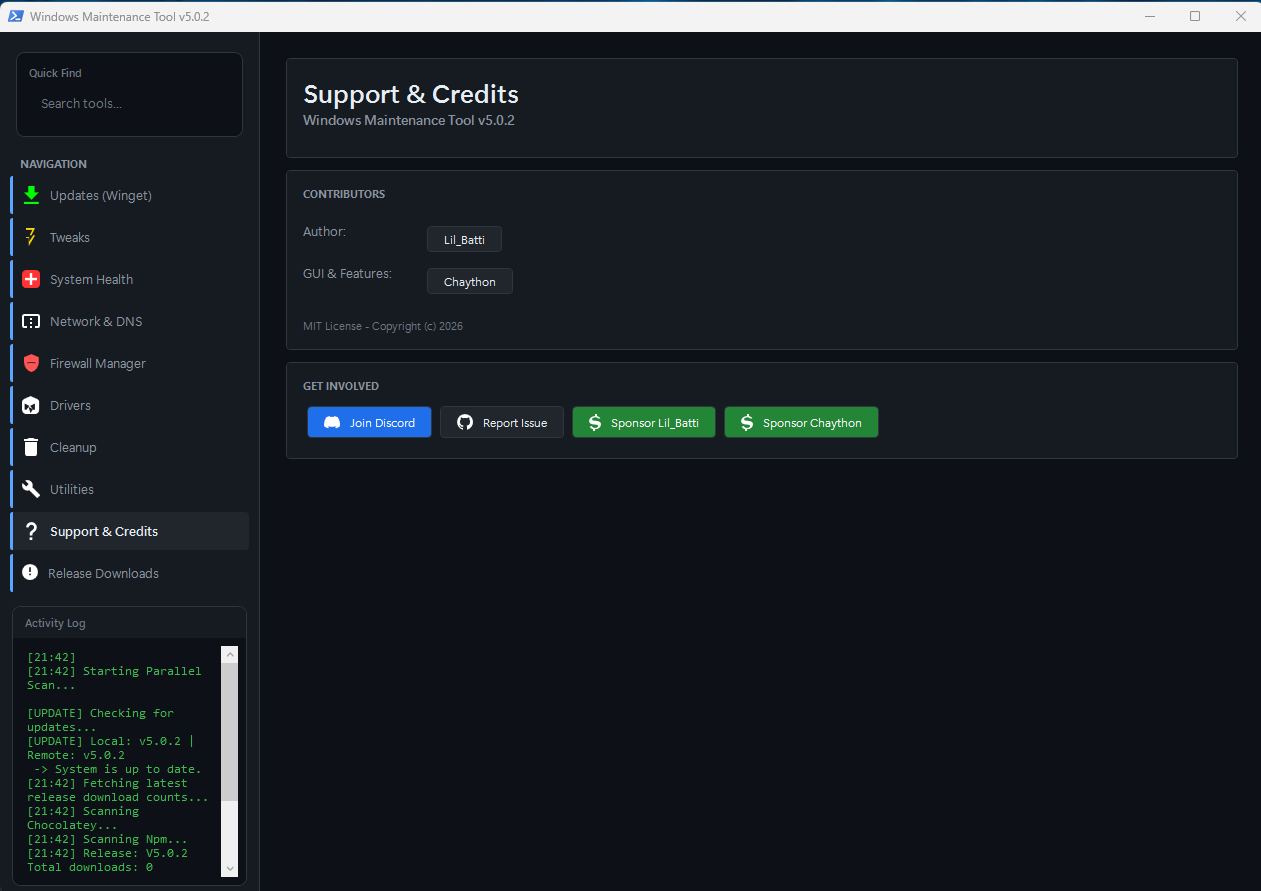The width and height of the screenshot is (1261, 891).
Task: Click the CONTRIBUTORS section heading
Action: 344,194
